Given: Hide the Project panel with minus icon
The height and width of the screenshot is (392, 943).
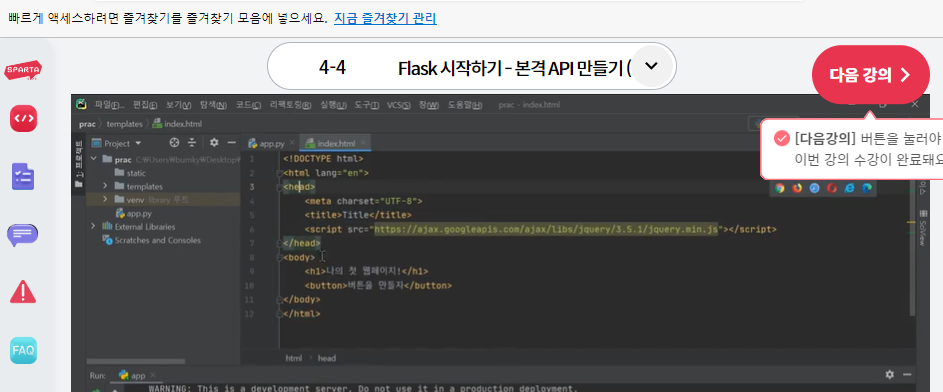Looking at the screenshot, I should click(x=231, y=143).
